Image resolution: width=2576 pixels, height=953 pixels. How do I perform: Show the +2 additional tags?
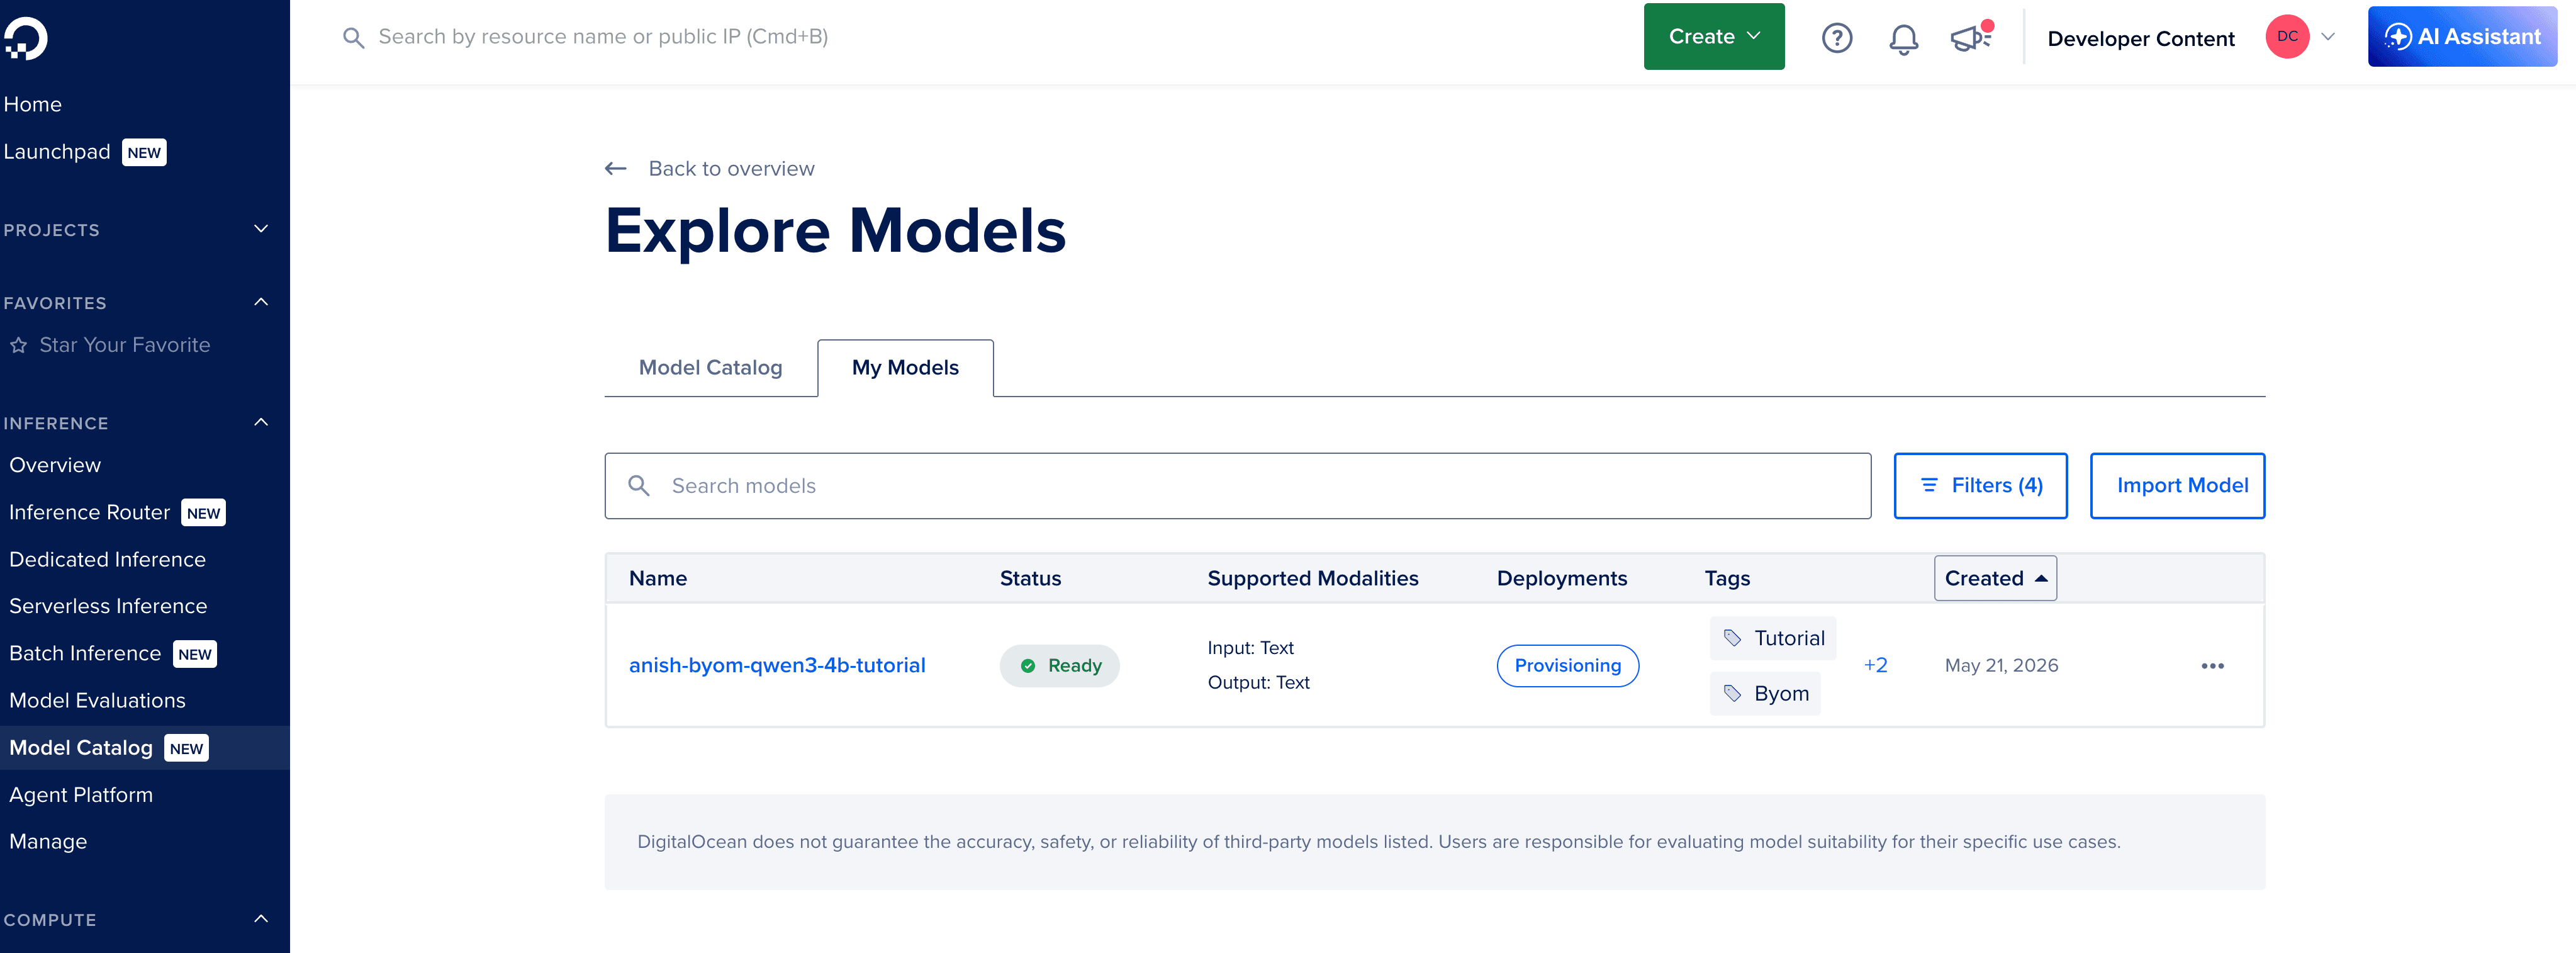pos(1875,666)
